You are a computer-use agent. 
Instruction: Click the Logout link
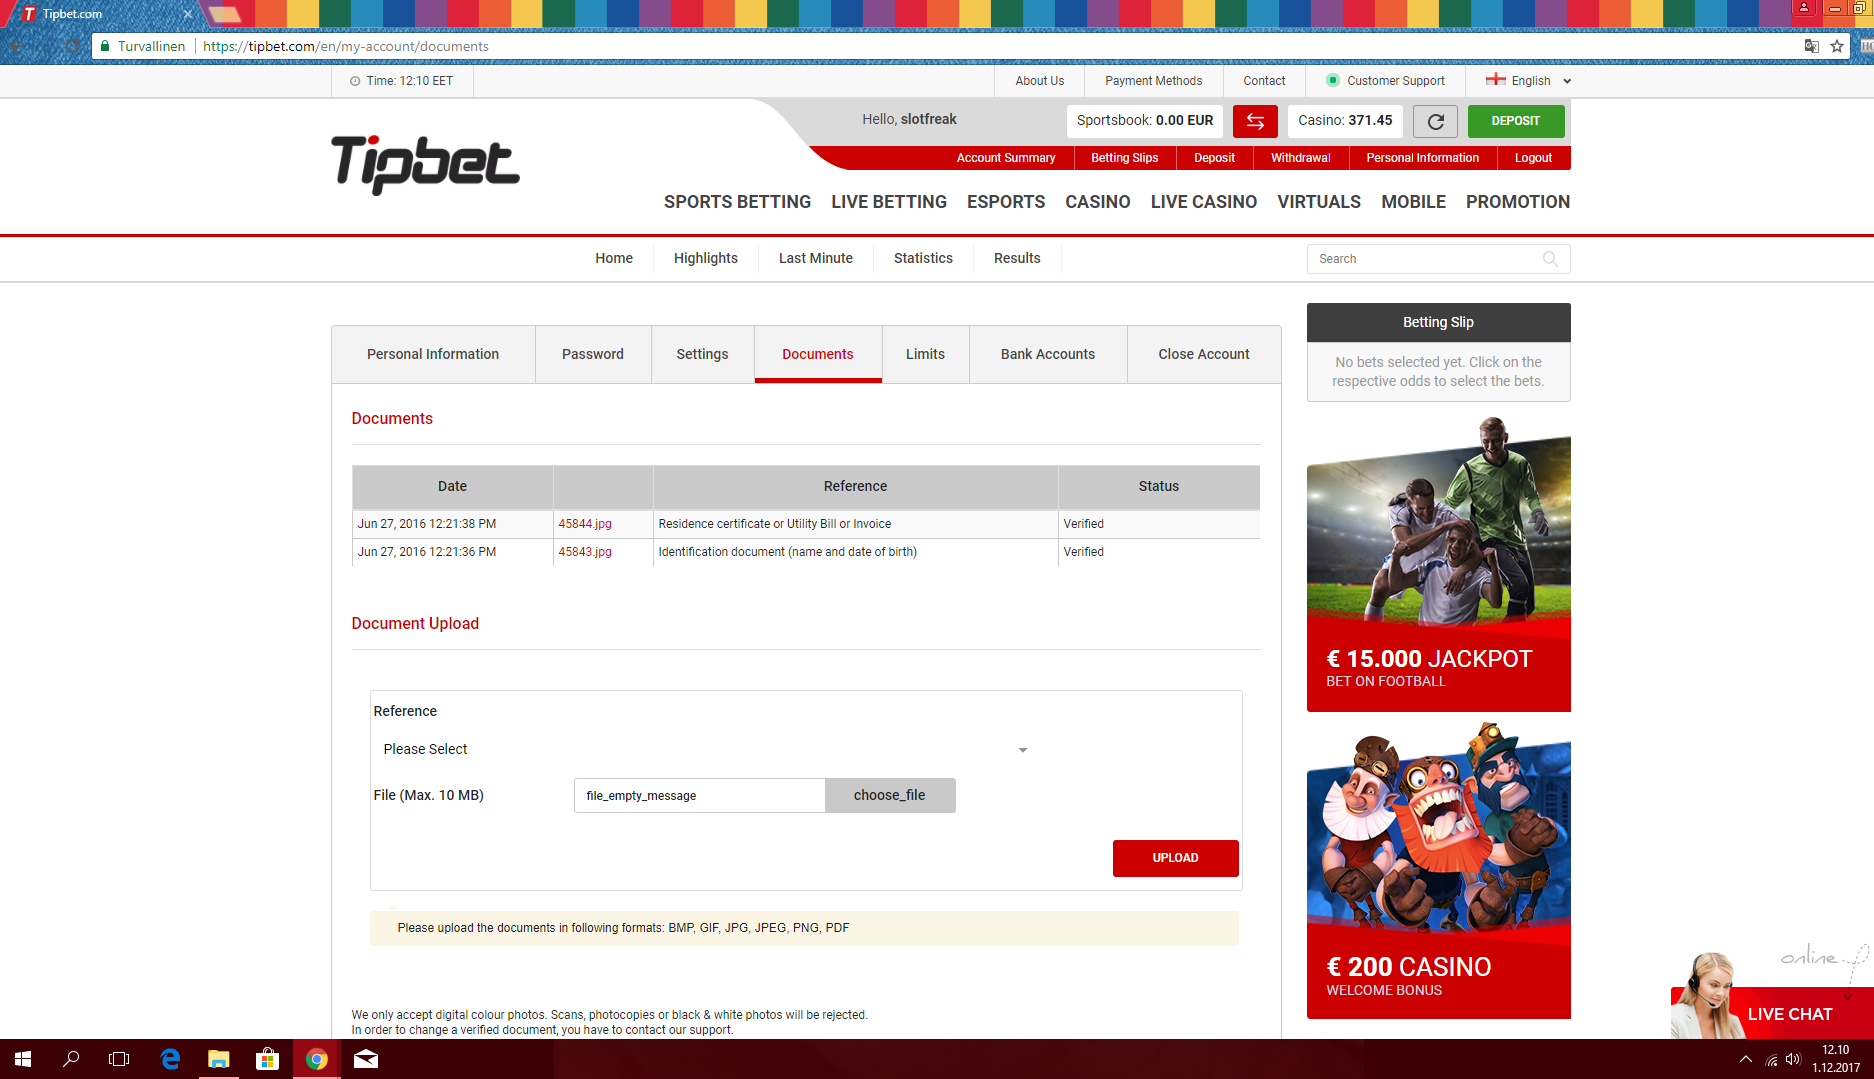click(x=1533, y=158)
